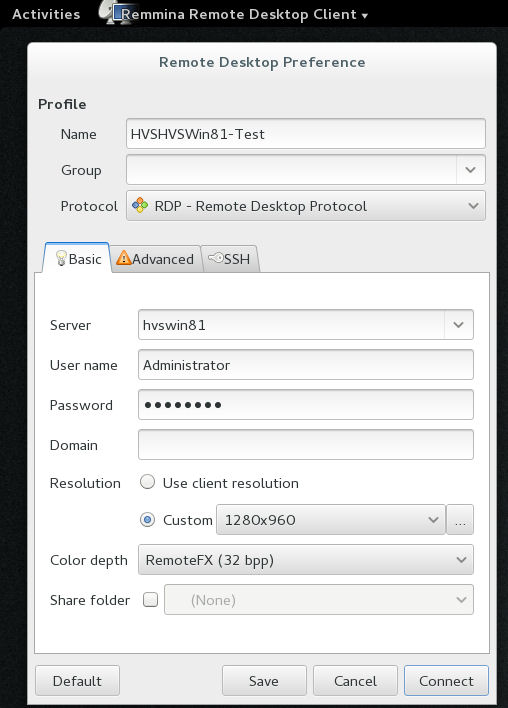
Task: Click the RDP protocol icon
Action: coord(140,205)
